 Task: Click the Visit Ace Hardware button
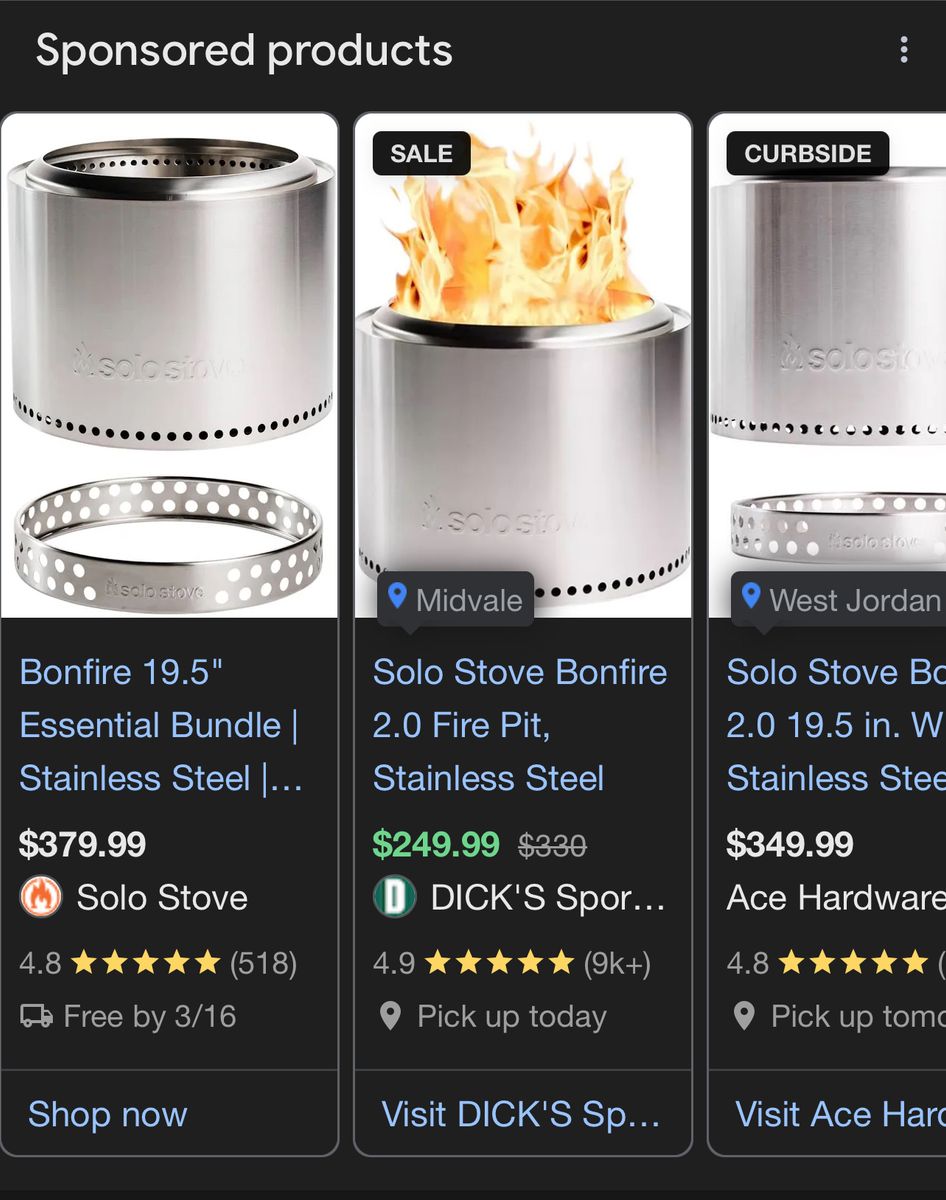point(828,1113)
